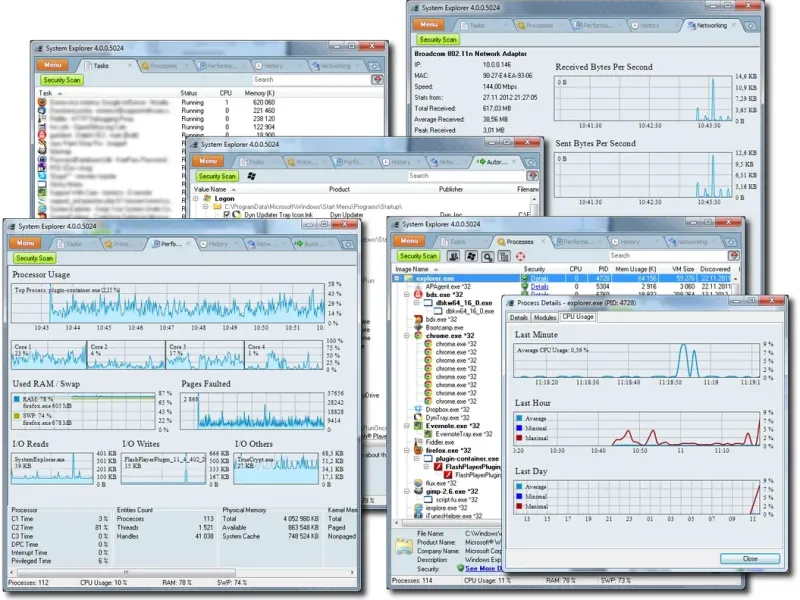The width and height of the screenshot is (800, 600).
Task: Collapse the gimp-2.6.exe *32 tree node
Action: pos(407,491)
